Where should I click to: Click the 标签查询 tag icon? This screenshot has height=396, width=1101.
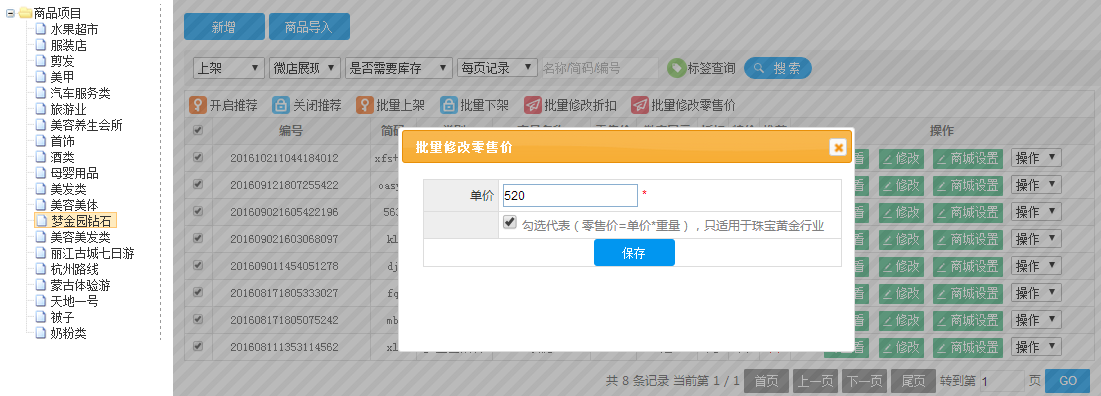tap(676, 68)
